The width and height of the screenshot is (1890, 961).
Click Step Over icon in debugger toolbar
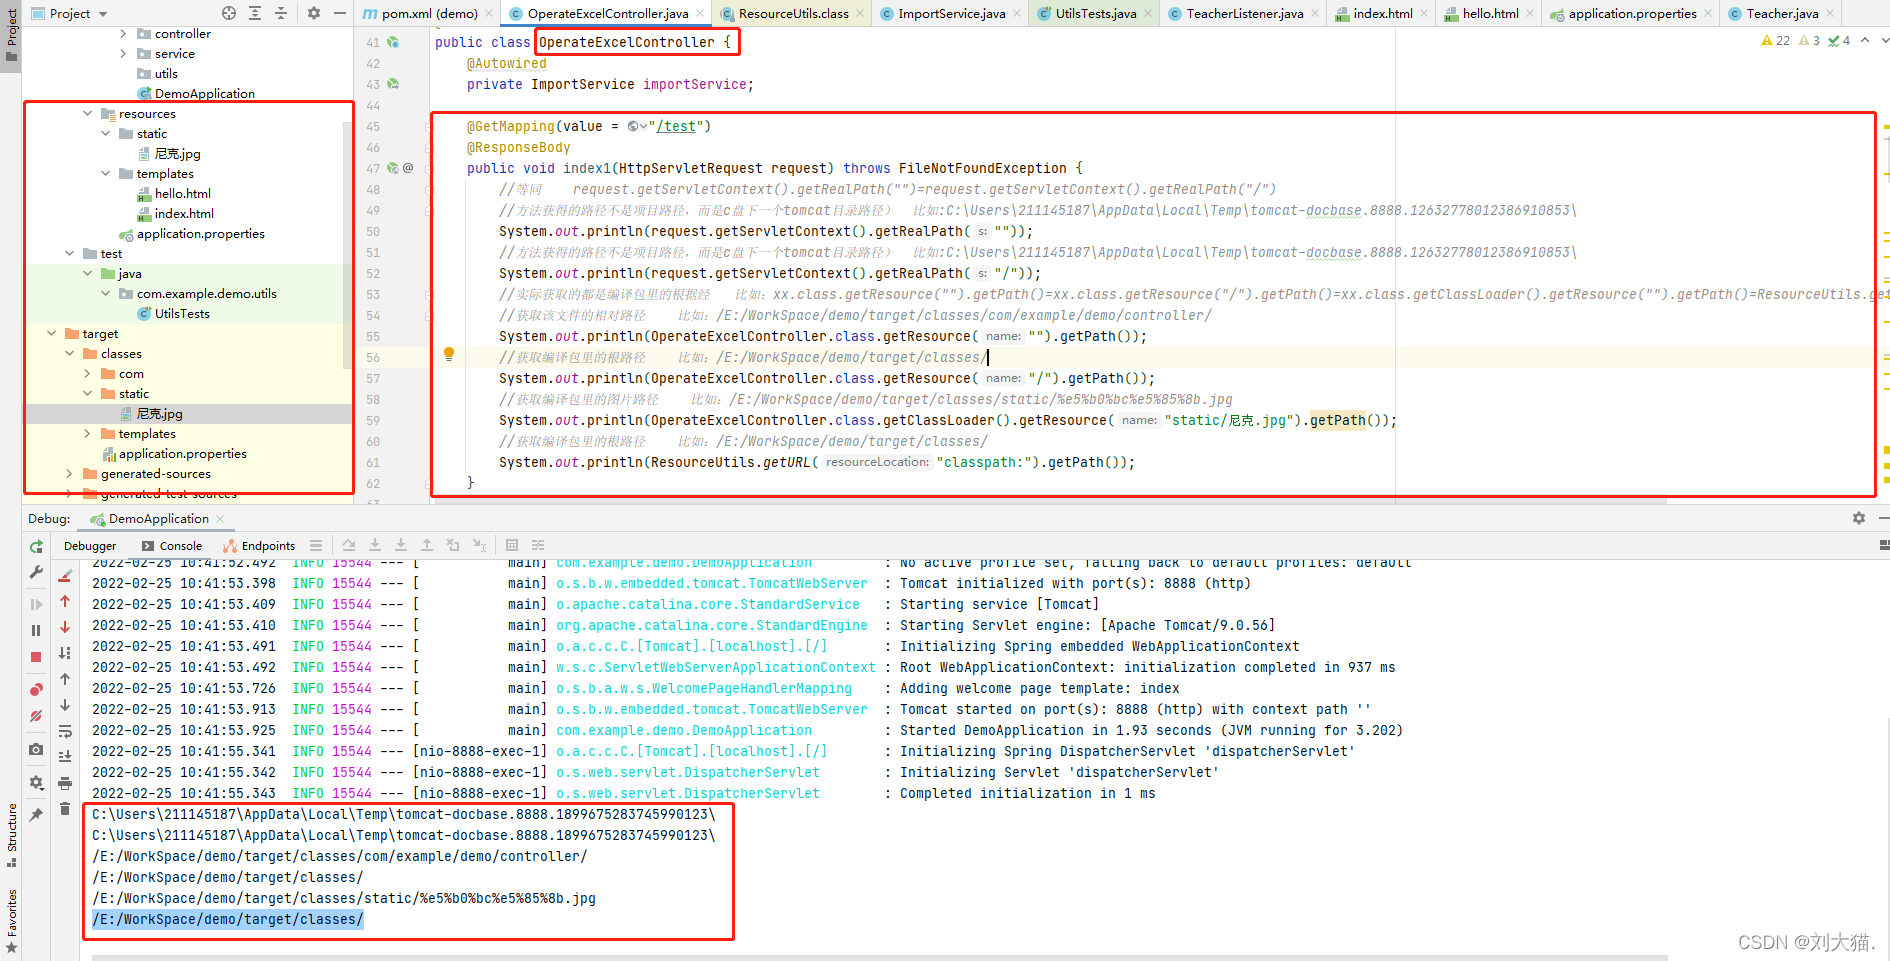tap(349, 545)
